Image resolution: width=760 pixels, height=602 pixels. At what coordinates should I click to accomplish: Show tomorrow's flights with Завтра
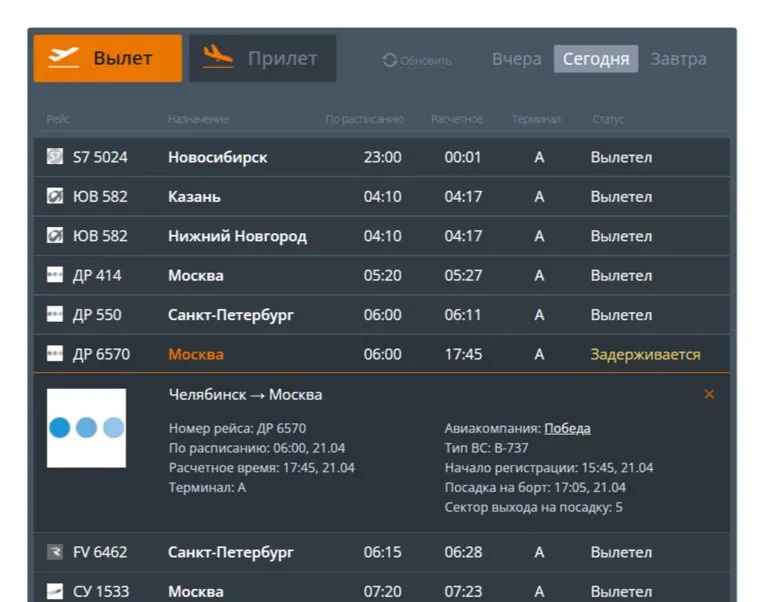[x=678, y=59]
